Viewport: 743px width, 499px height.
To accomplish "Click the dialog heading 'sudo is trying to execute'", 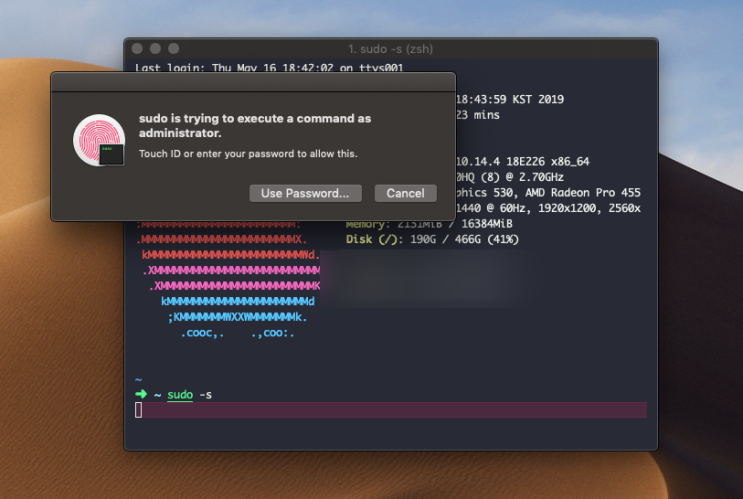I will [255, 126].
